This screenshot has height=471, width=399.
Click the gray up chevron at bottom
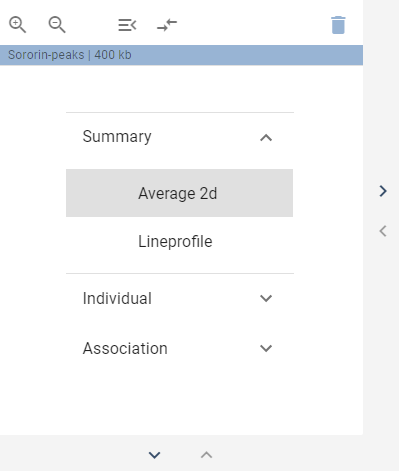coord(206,455)
